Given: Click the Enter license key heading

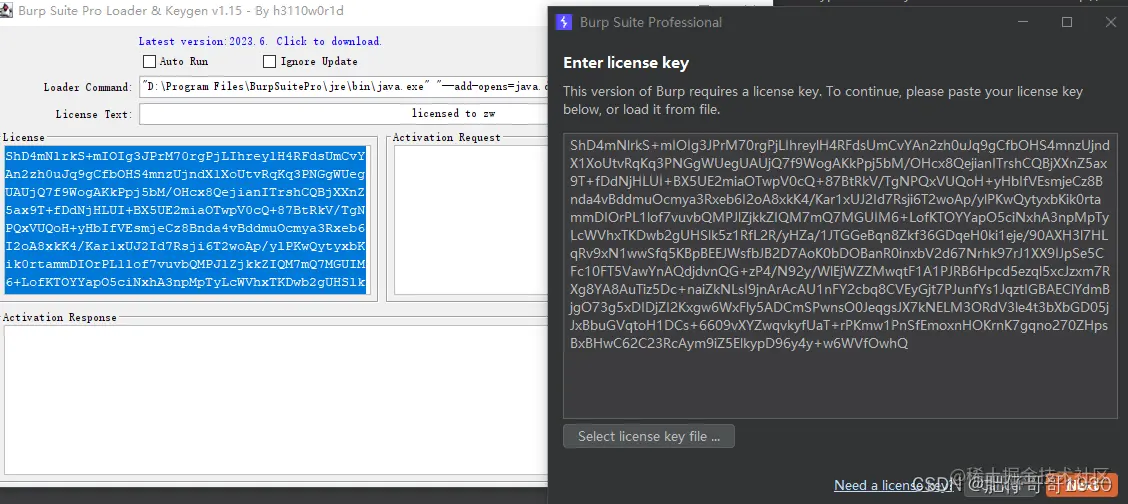Looking at the screenshot, I should [626, 63].
